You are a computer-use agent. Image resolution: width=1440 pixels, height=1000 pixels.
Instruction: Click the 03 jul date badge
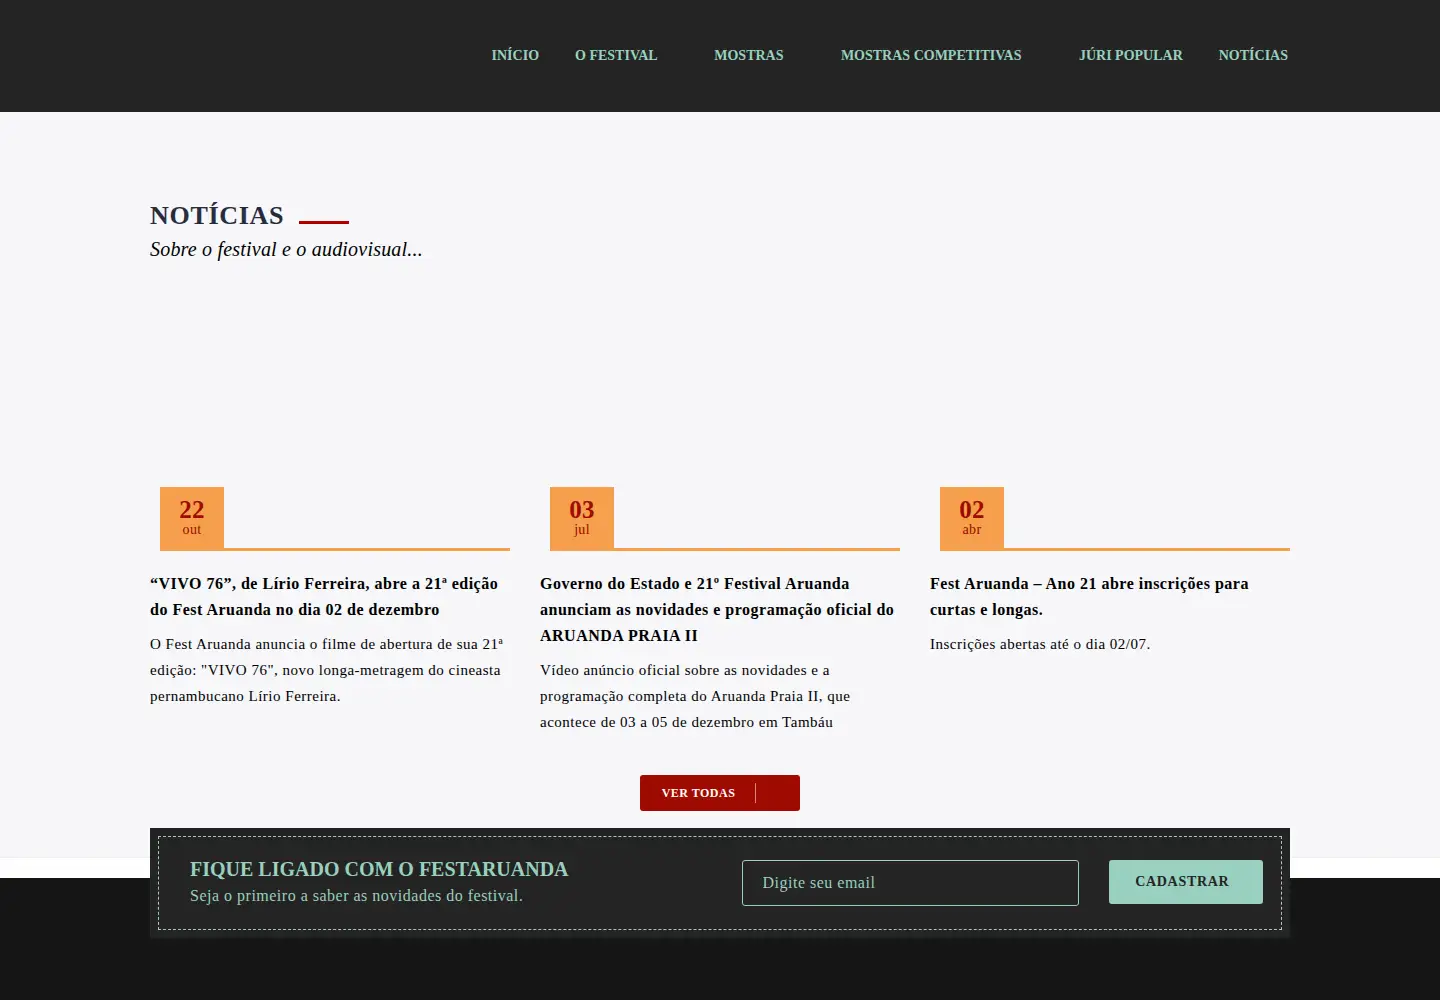pos(582,518)
